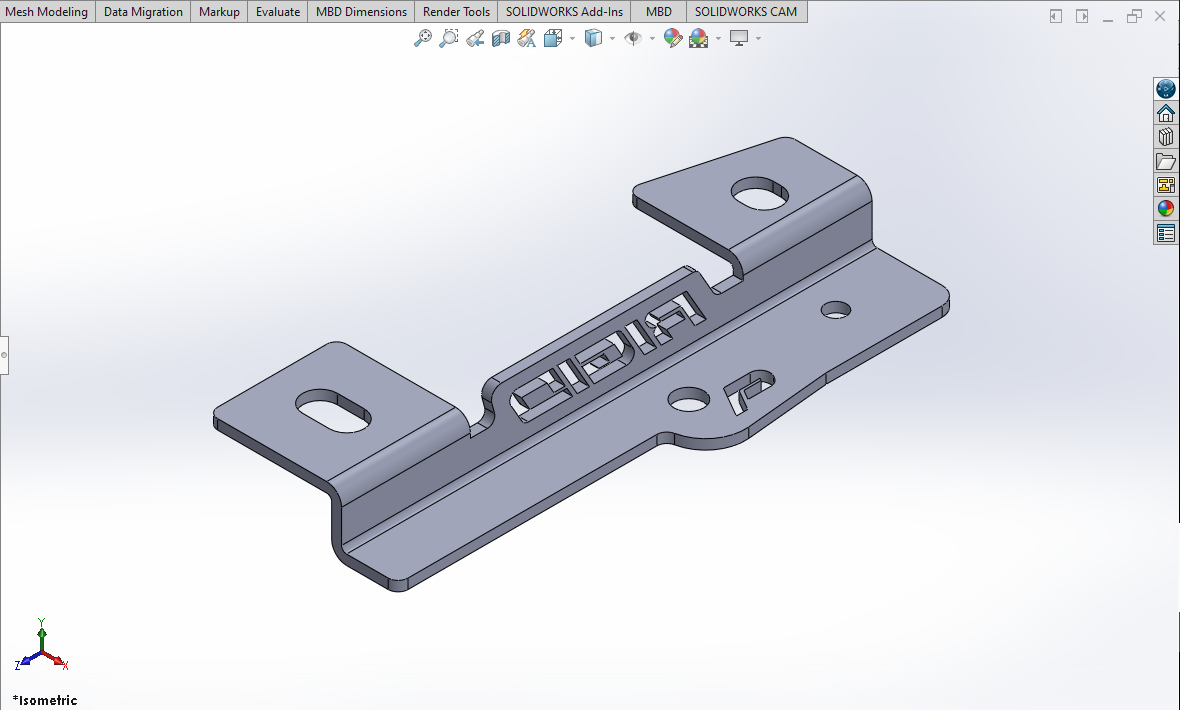Select the Zoom to Area tool
This screenshot has width=1180, height=710.
(x=449, y=38)
